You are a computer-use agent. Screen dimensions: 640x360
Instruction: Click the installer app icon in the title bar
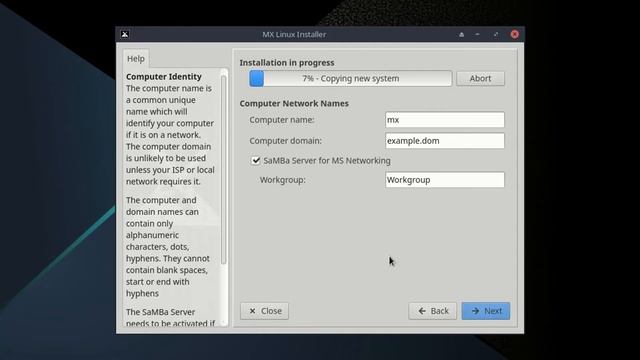click(125, 34)
